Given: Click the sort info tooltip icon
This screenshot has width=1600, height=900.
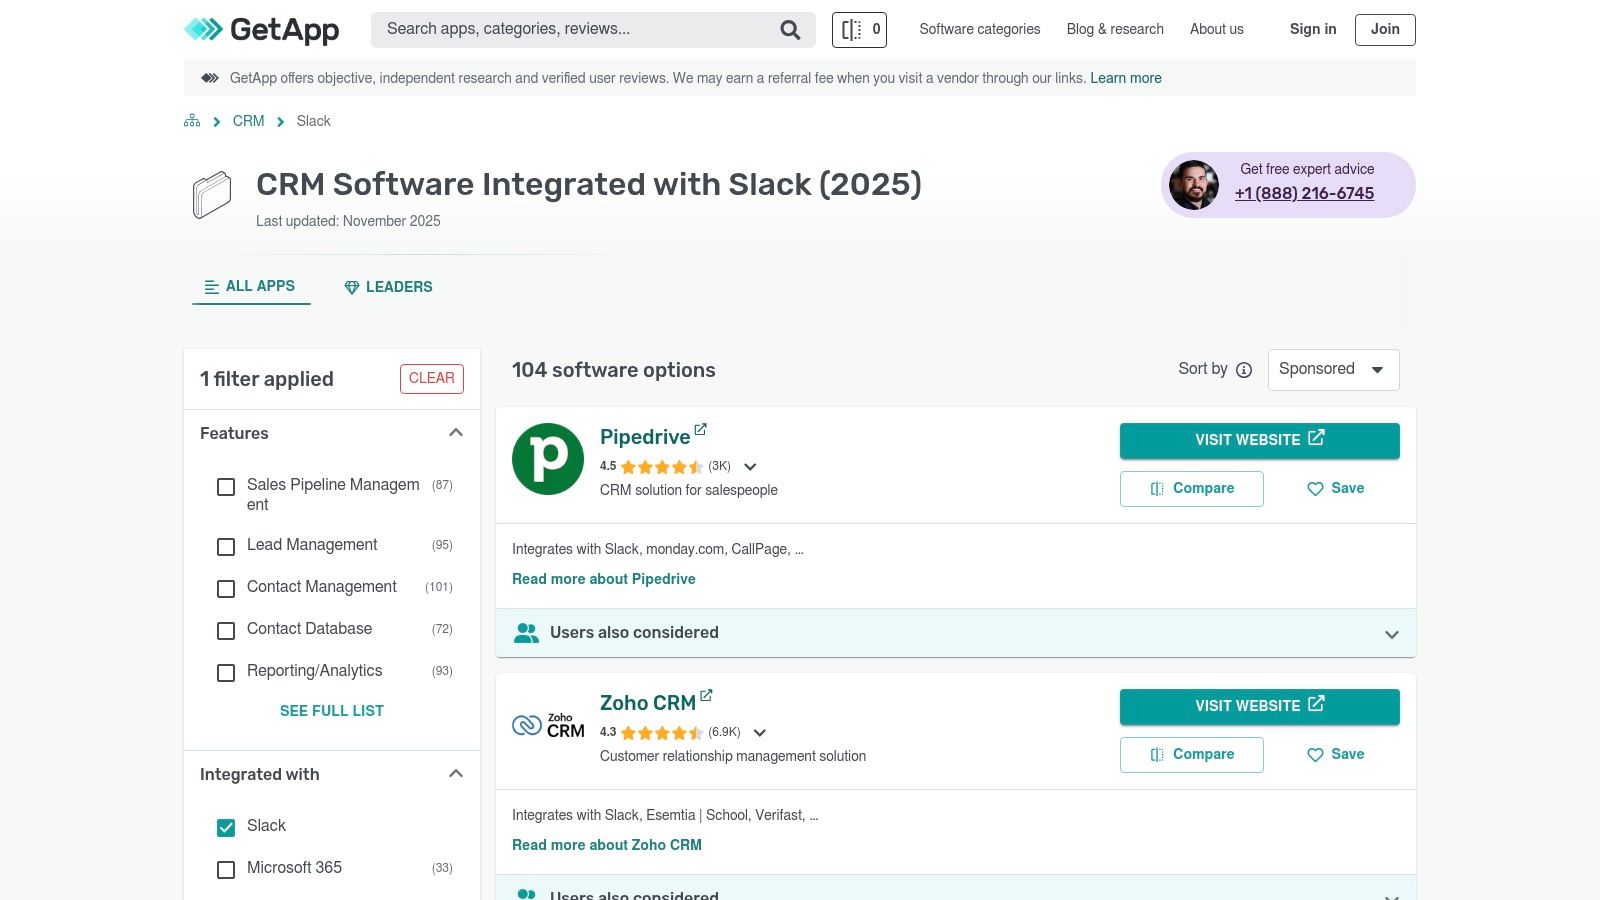Looking at the screenshot, I should click(x=1243, y=370).
